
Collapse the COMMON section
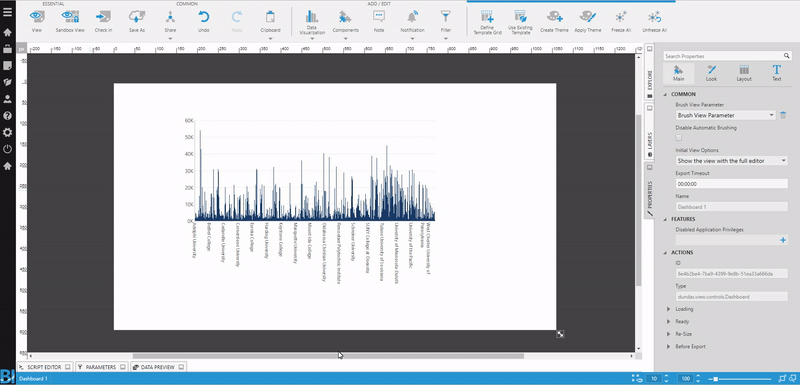(x=665, y=94)
